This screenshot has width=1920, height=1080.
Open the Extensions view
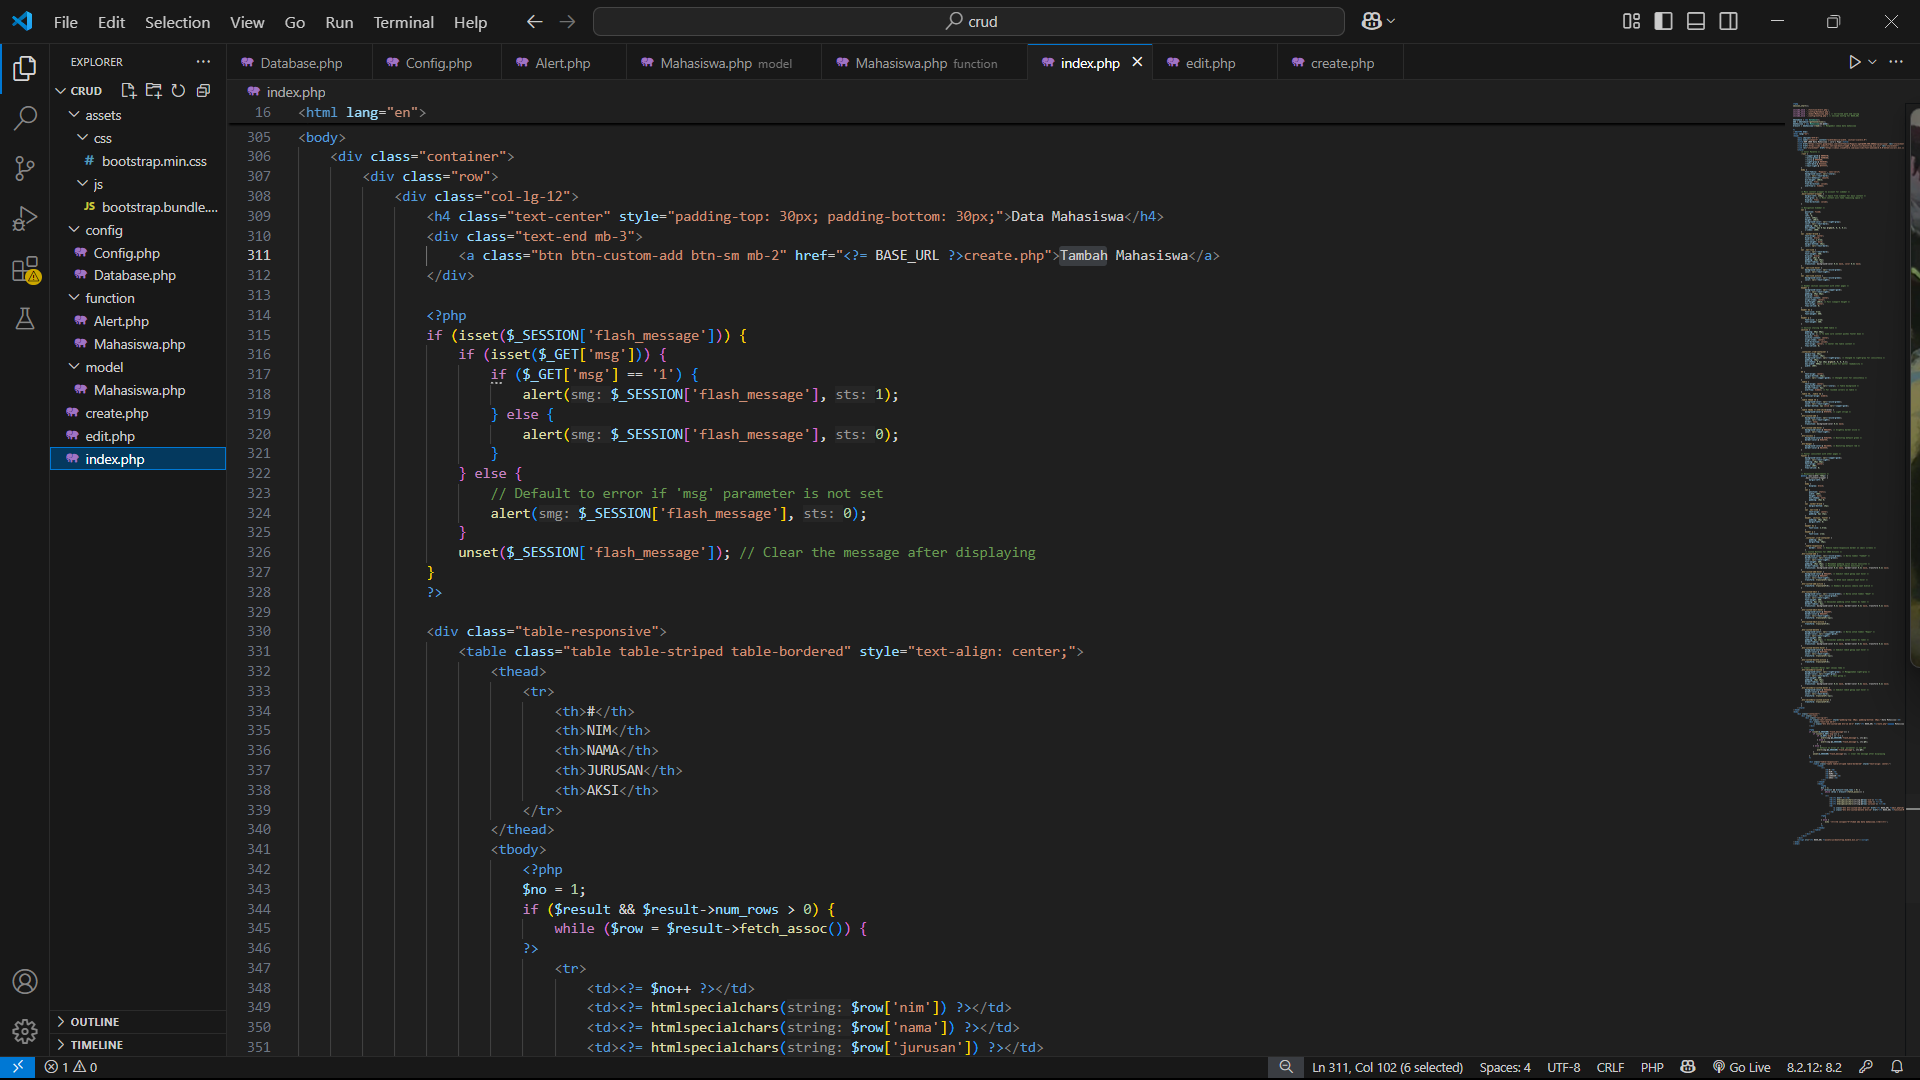pyautogui.click(x=25, y=269)
